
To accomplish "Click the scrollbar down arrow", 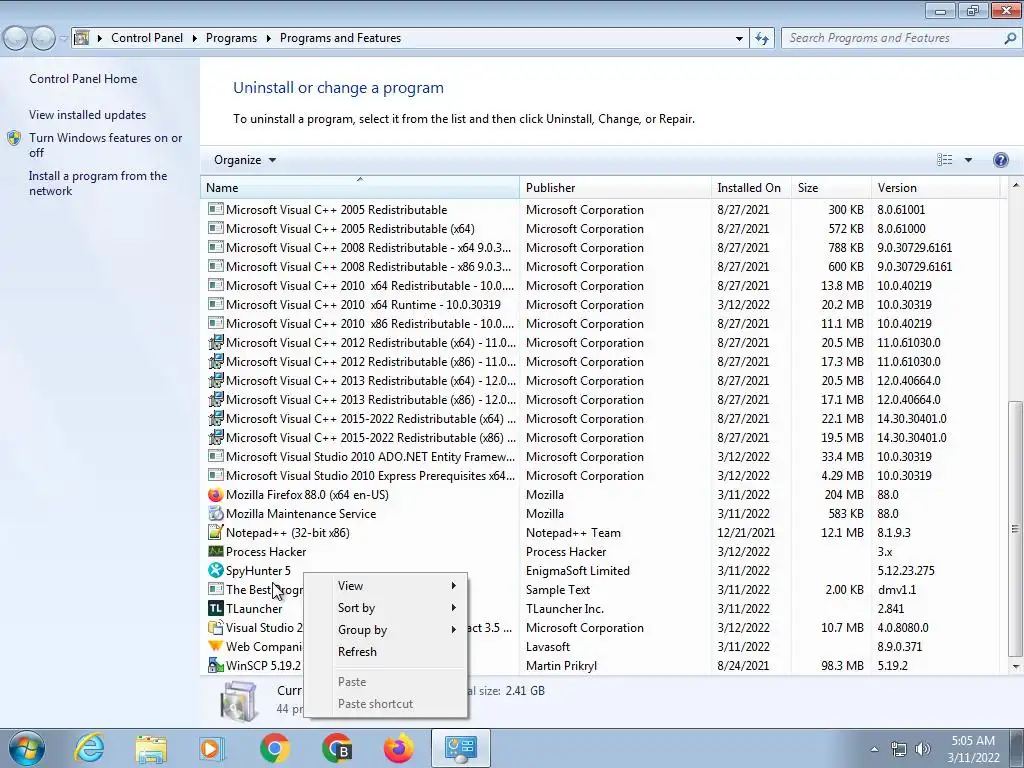I will point(1016,666).
